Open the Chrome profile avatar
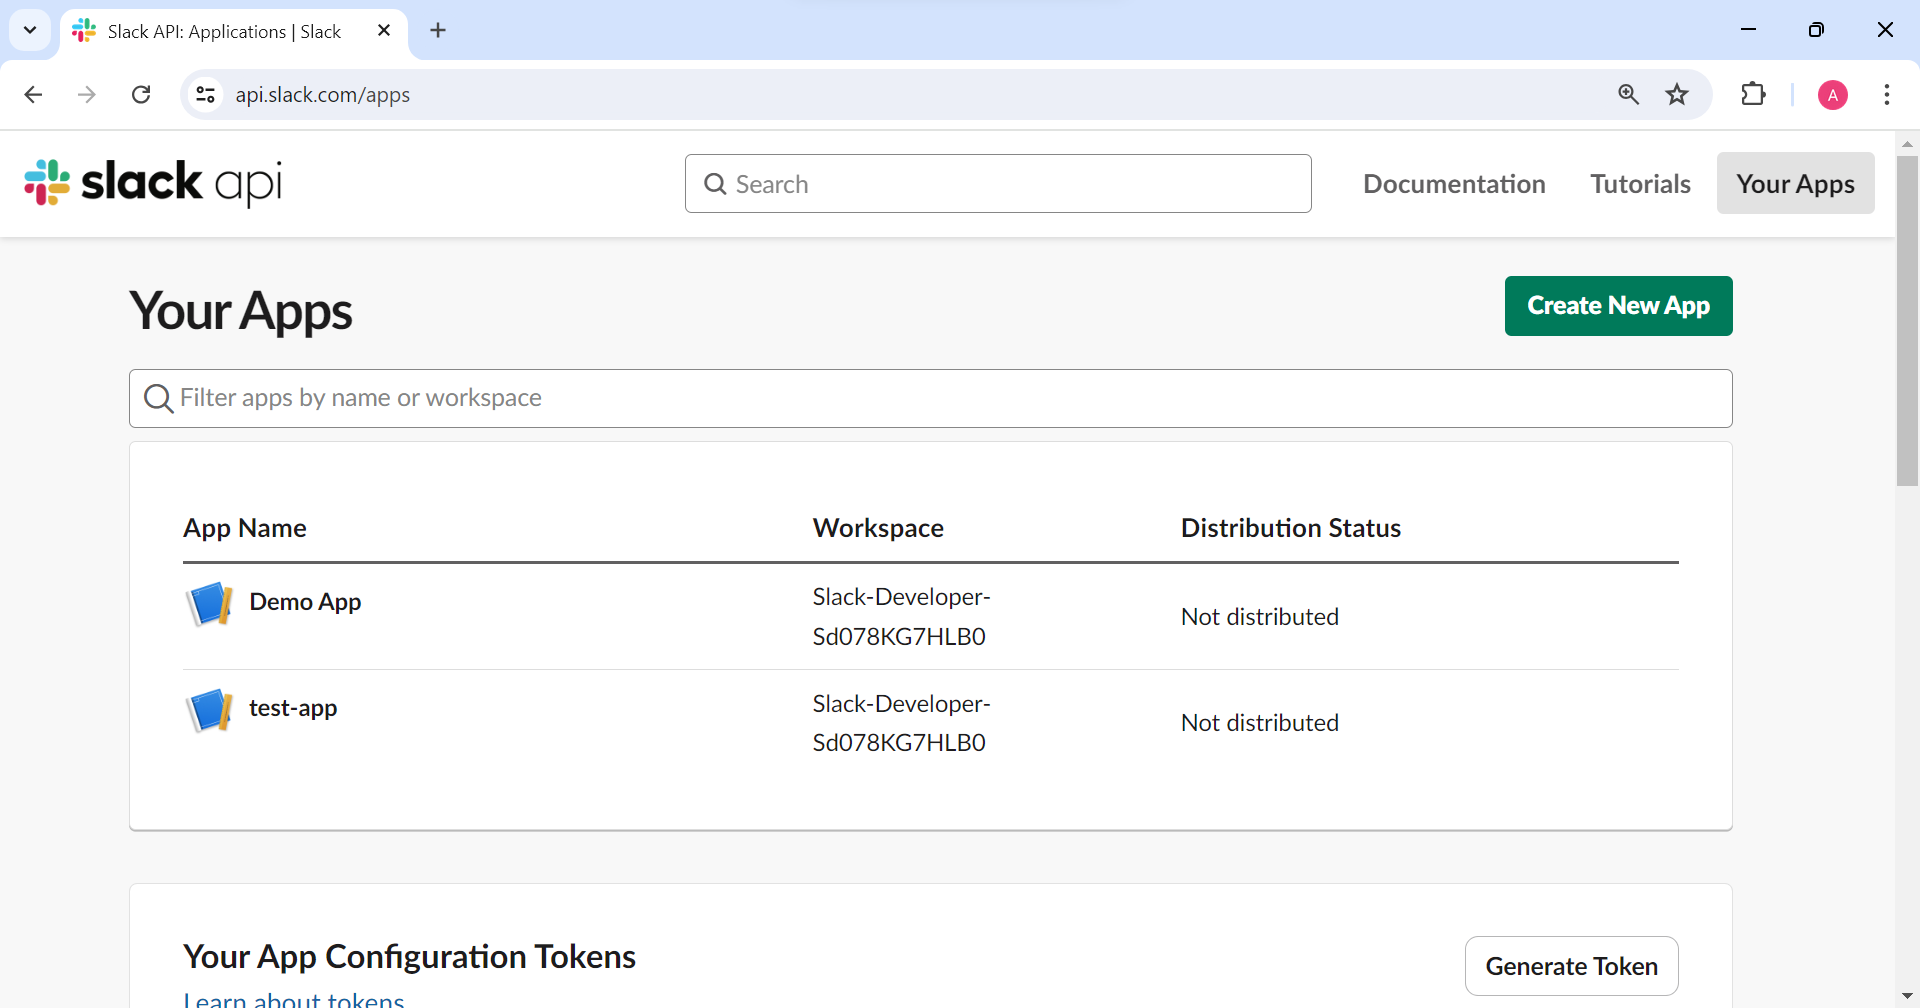1920x1008 pixels. click(x=1832, y=95)
